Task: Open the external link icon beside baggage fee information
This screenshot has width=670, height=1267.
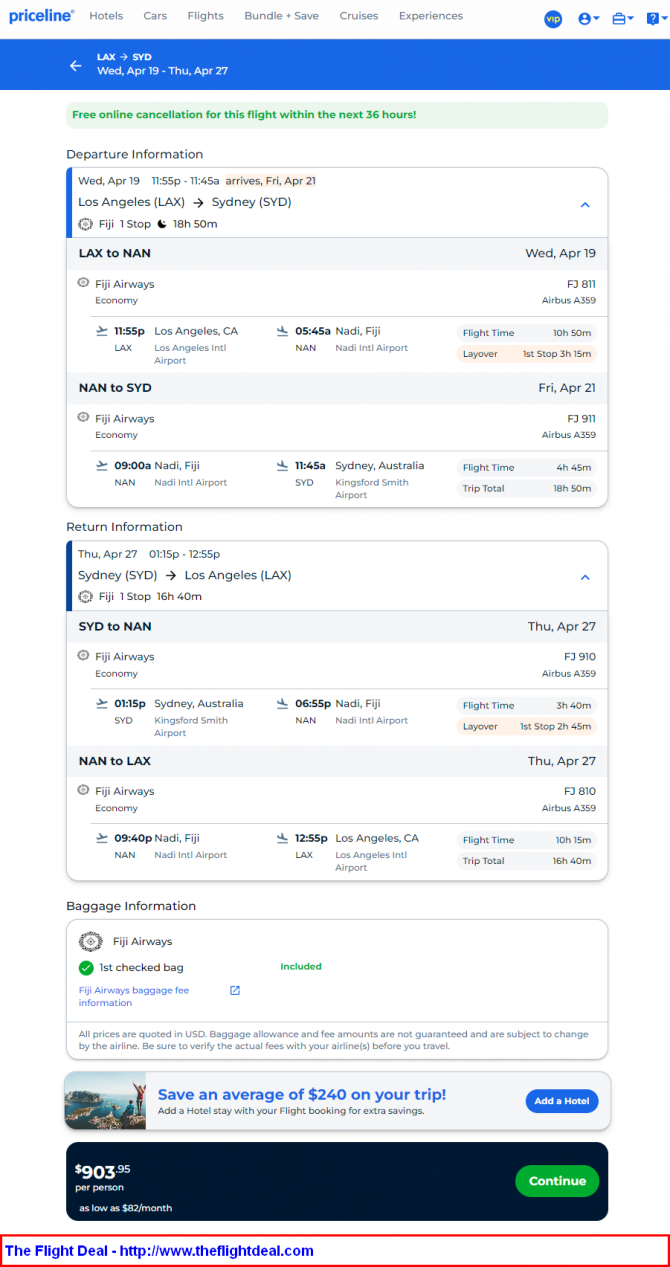Action: [235, 990]
